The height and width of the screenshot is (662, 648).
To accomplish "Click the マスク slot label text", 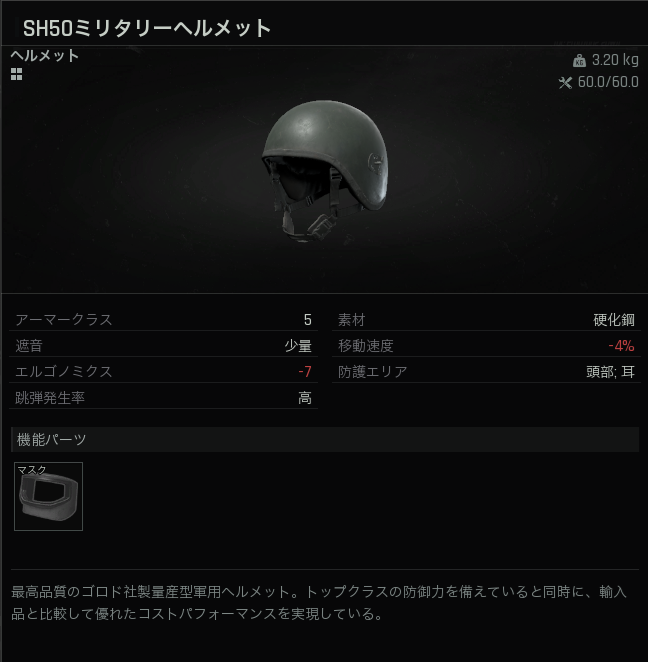I will click(32, 470).
